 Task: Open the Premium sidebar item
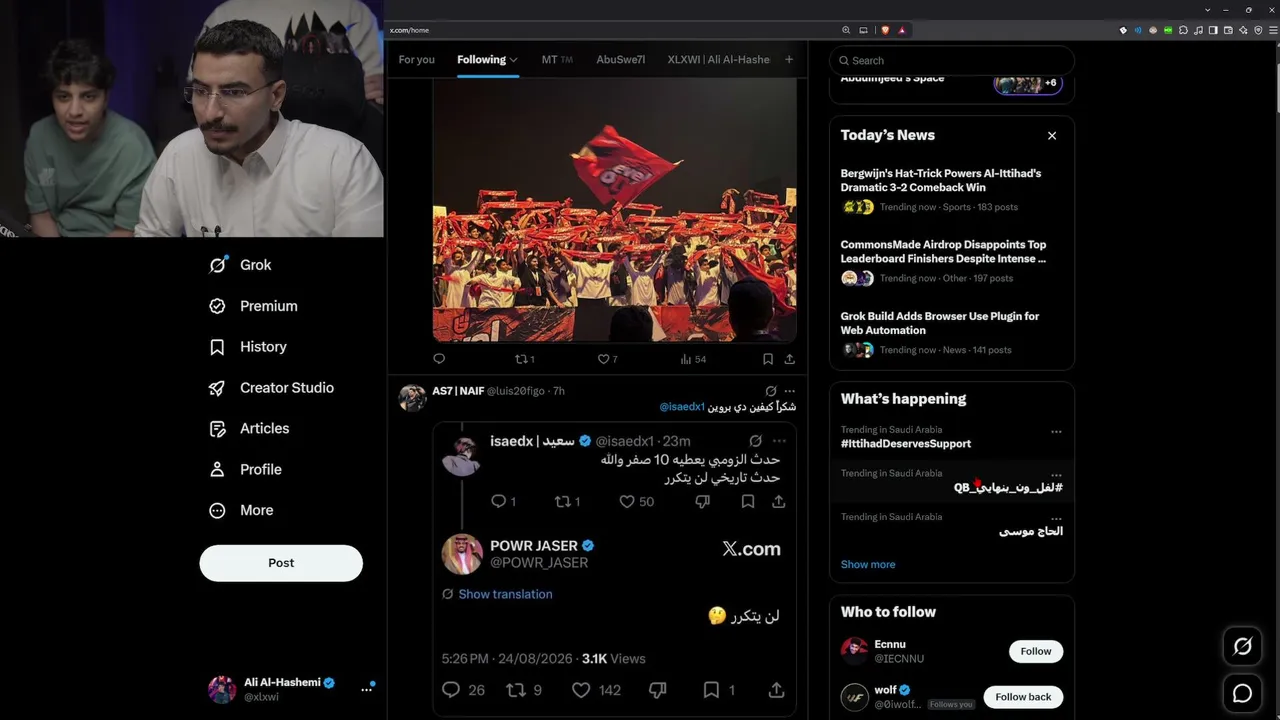pyautogui.click(x=253, y=306)
